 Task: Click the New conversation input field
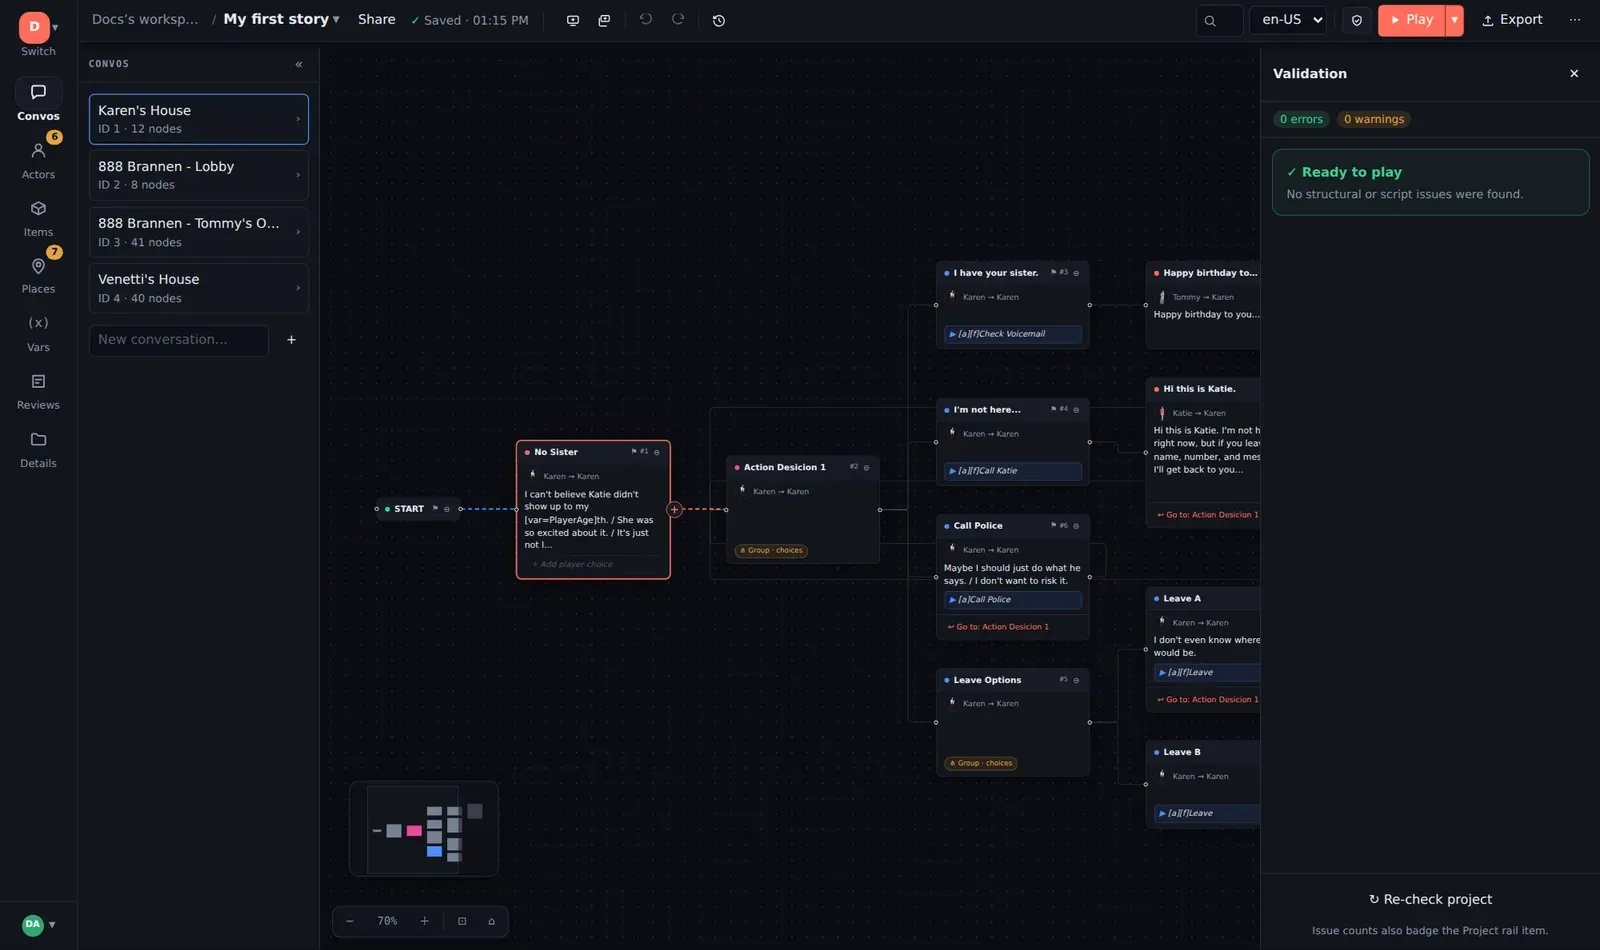(x=179, y=340)
